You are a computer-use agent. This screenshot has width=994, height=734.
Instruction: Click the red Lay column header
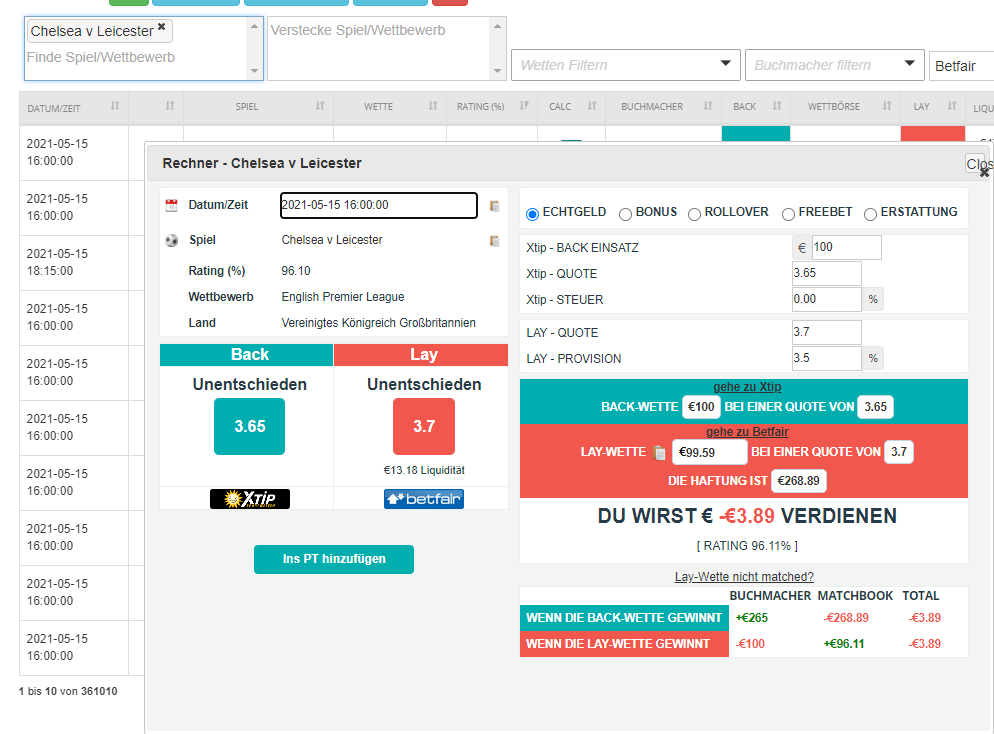421,355
